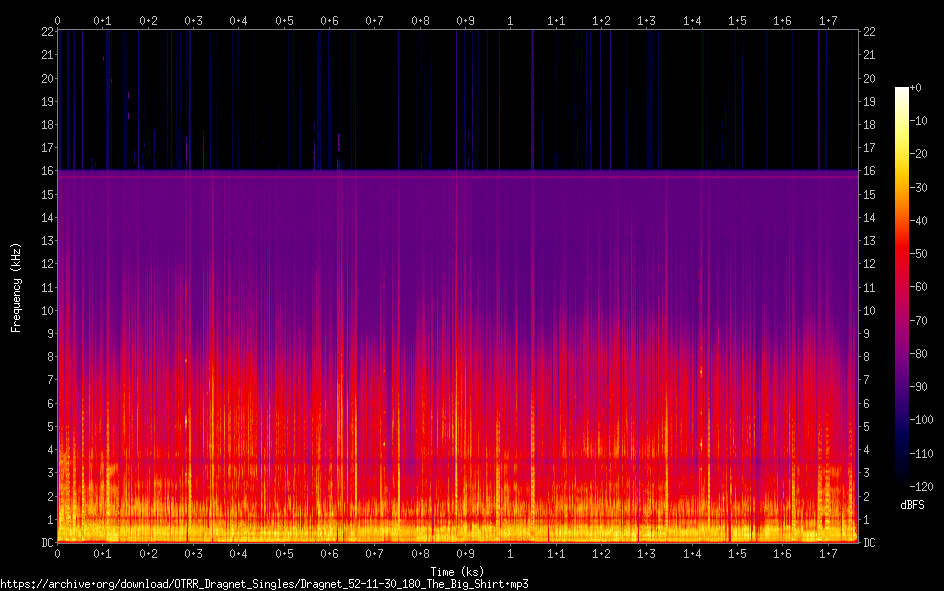Click the "1.2" time tick on the top axis

coord(602,20)
